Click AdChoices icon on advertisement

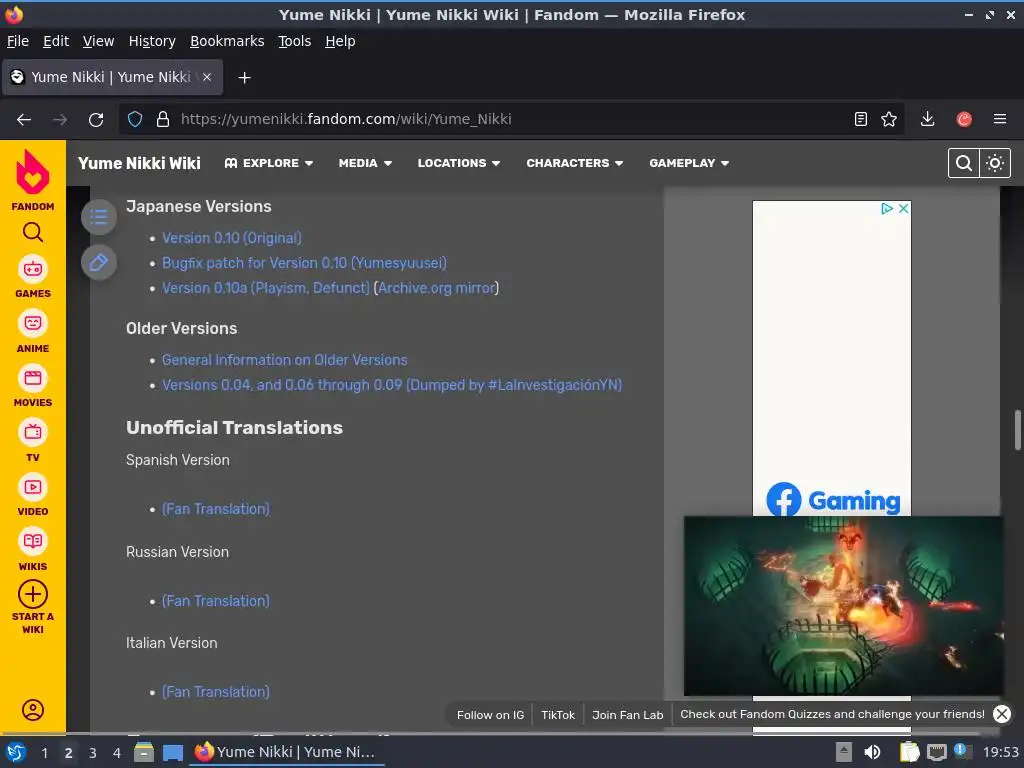[x=887, y=208]
